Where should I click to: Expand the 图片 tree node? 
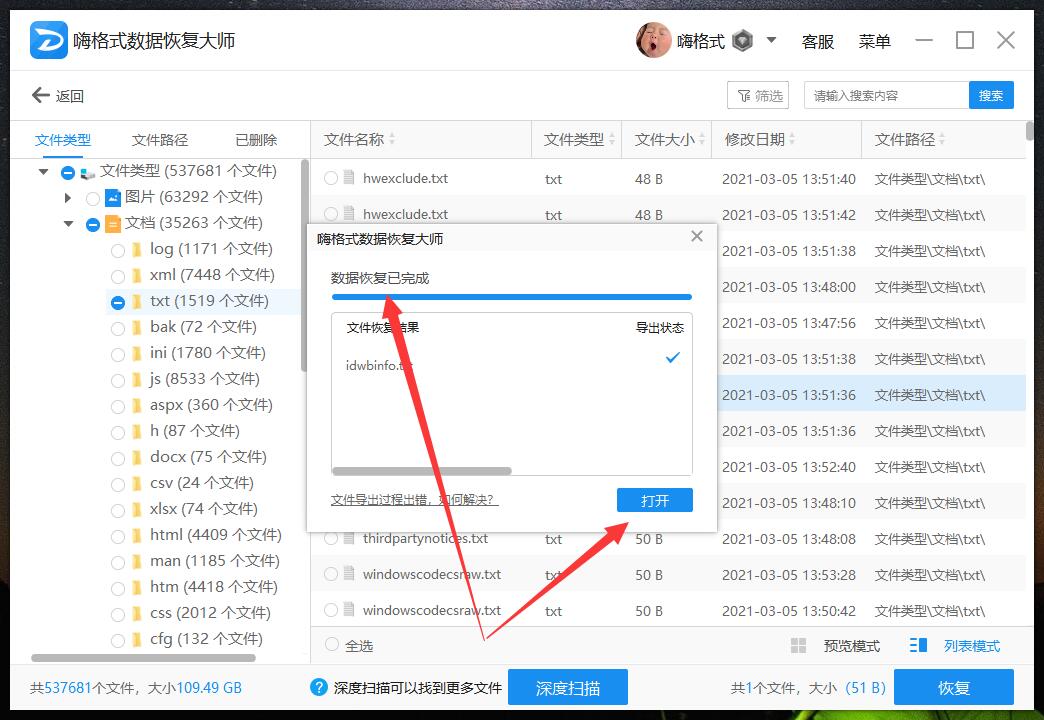(67, 197)
